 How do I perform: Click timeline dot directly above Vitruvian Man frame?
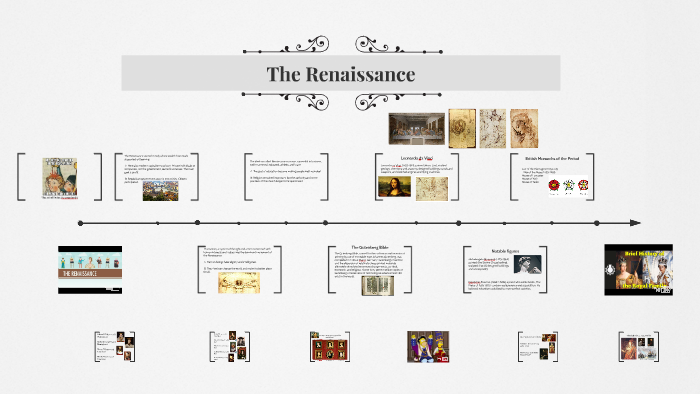[239, 223]
